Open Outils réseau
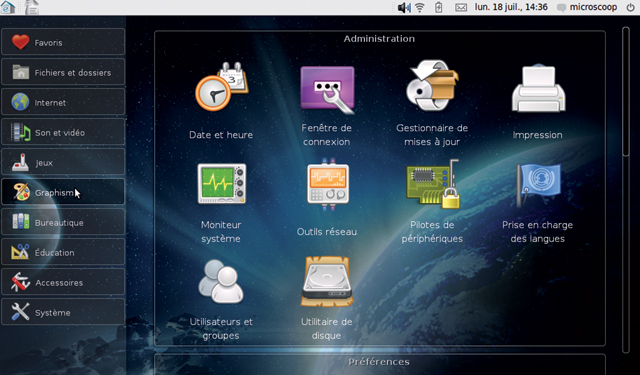Screen dimensions: 640x375 [x=327, y=198]
